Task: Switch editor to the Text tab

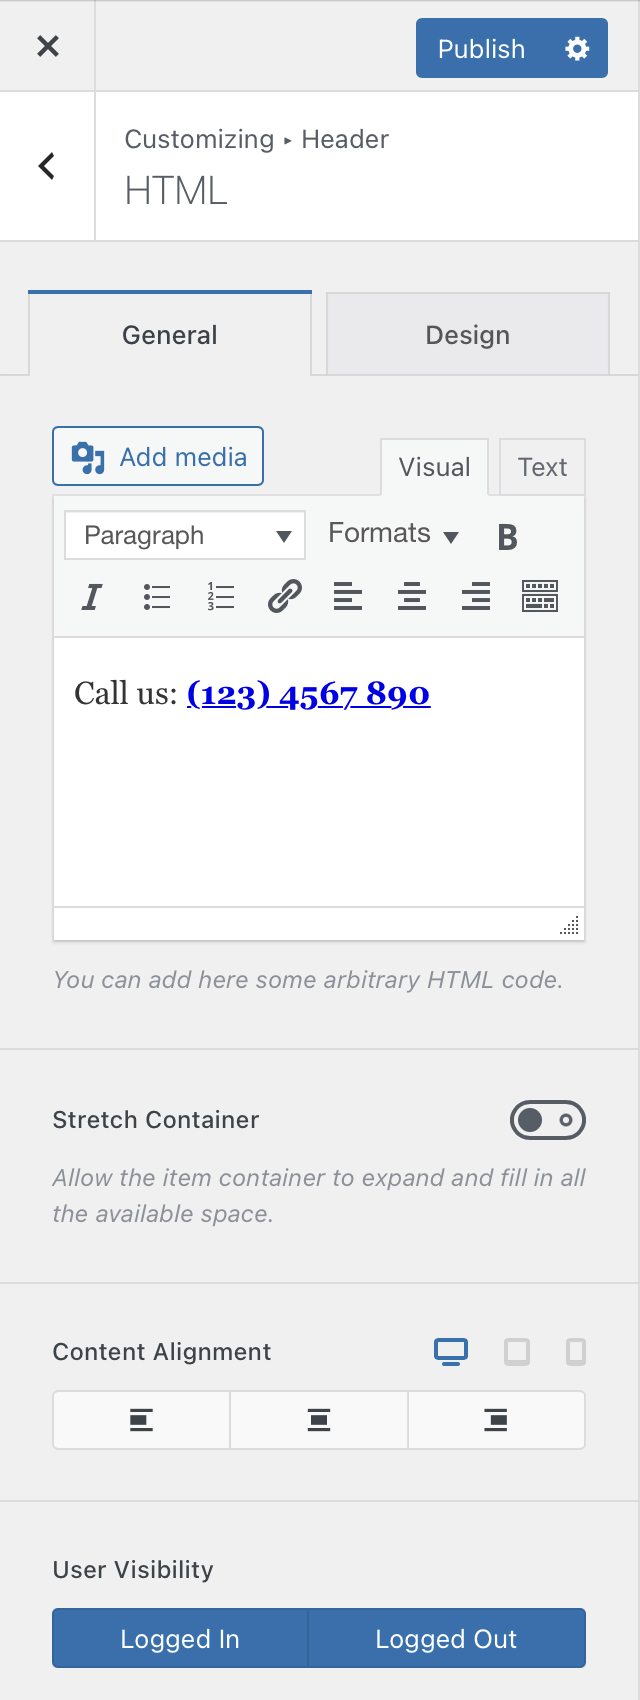Action: point(542,467)
